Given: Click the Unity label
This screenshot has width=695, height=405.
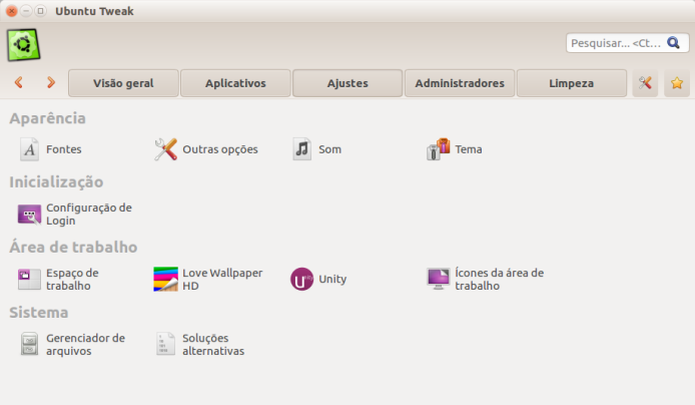Looking at the screenshot, I should pos(332,279).
